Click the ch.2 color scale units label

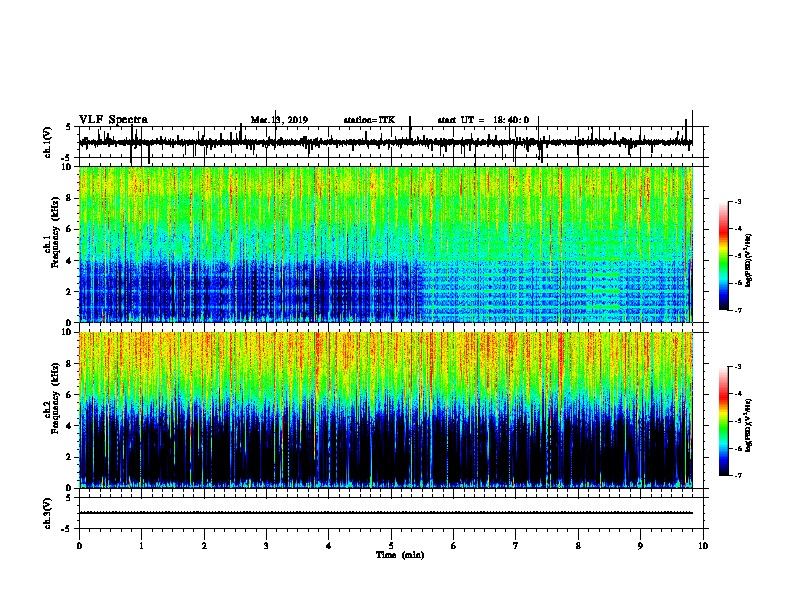click(x=749, y=425)
